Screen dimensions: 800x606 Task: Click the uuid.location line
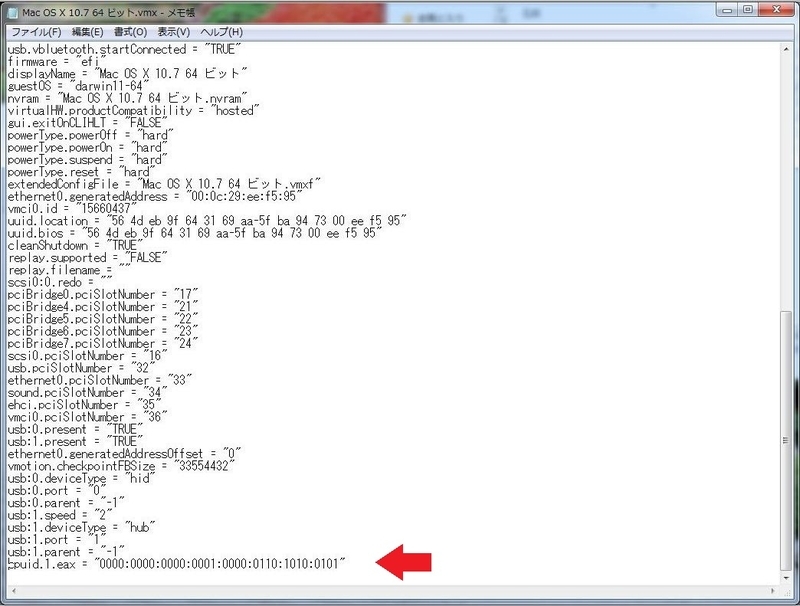pyautogui.click(x=208, y=221)
